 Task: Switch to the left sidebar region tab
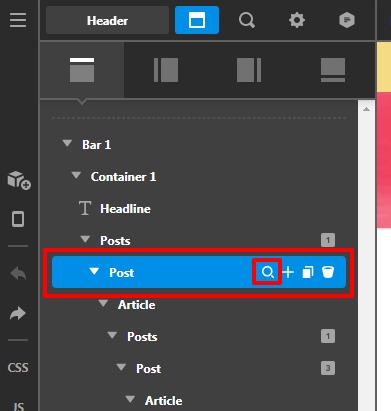tap(166, 70)
